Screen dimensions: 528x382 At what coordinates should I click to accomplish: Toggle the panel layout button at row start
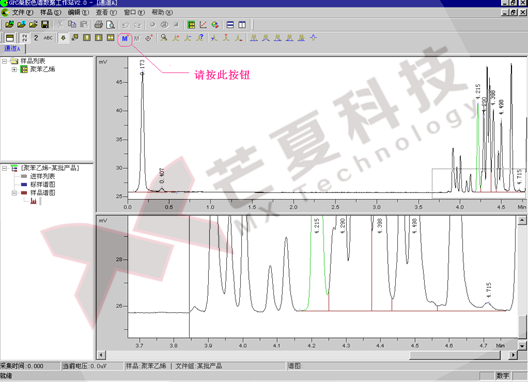[10, 38]
